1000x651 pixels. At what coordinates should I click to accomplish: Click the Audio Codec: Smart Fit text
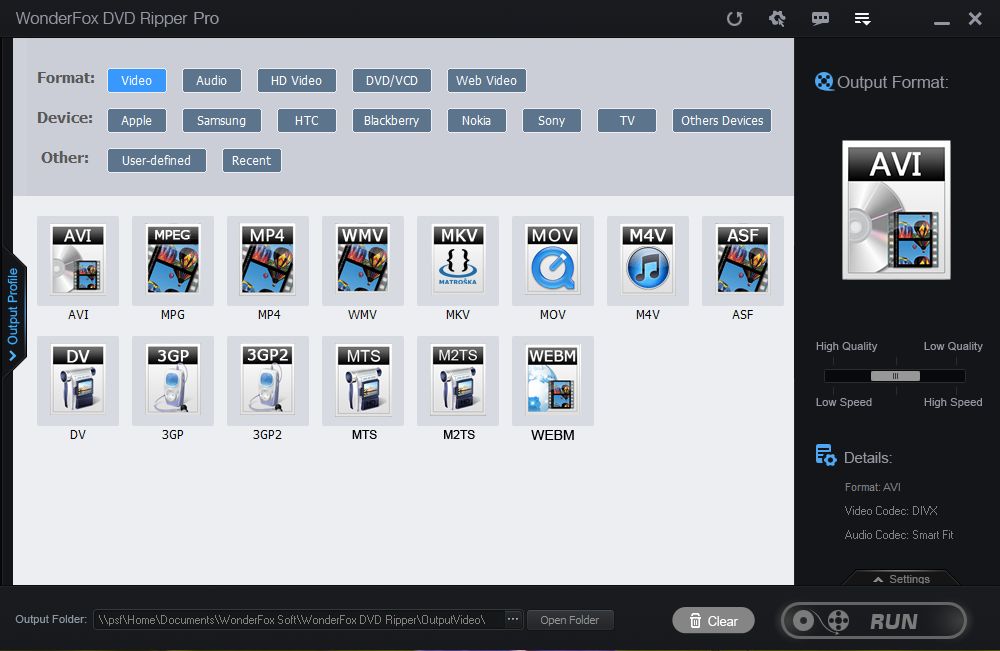click(x=899, y=535)
